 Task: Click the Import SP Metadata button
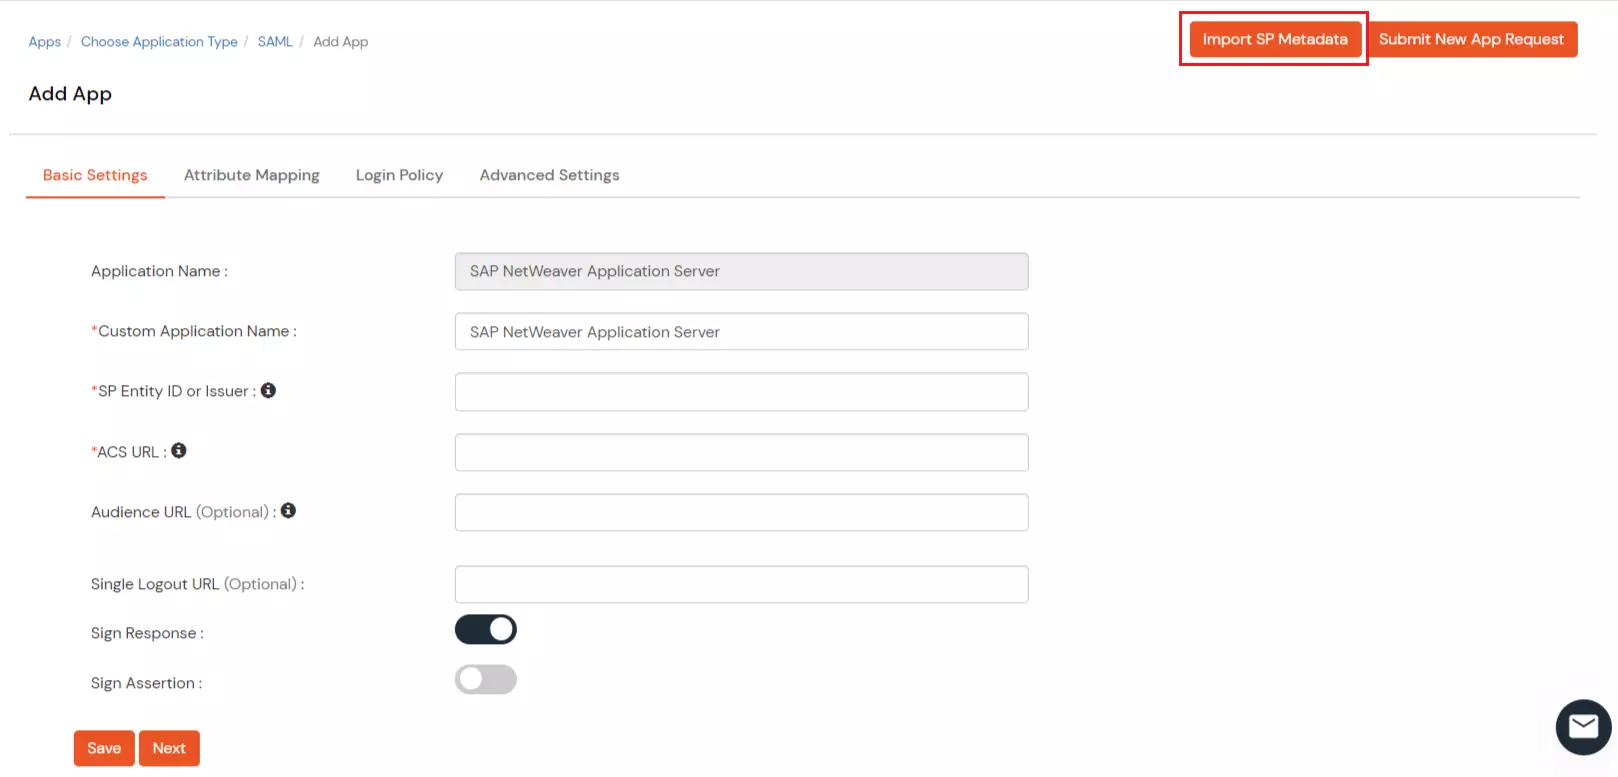(x=1275, y=39)
